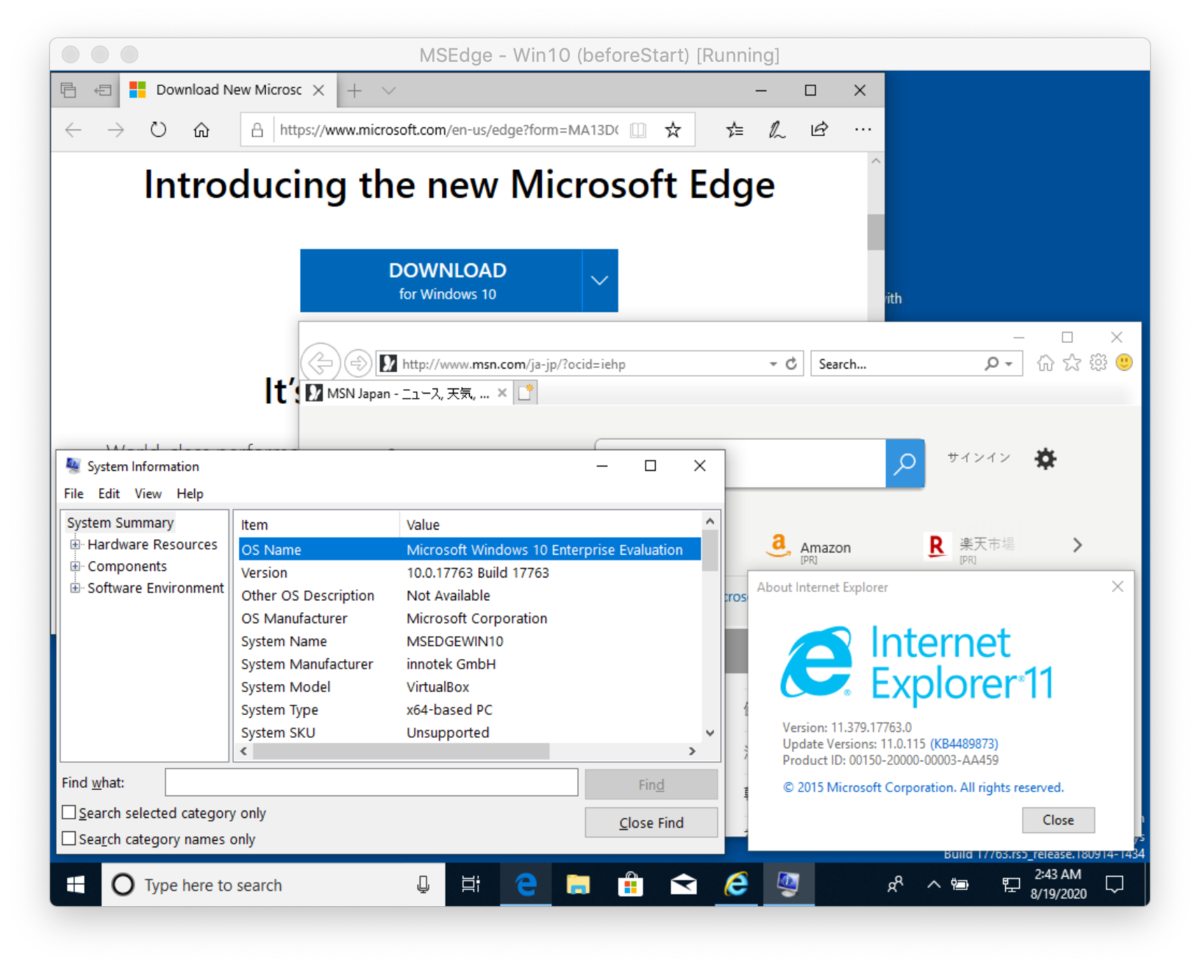Click Internet Explorer back button
The width and height of the screenshot is (1200, 968).
point(320,363)
